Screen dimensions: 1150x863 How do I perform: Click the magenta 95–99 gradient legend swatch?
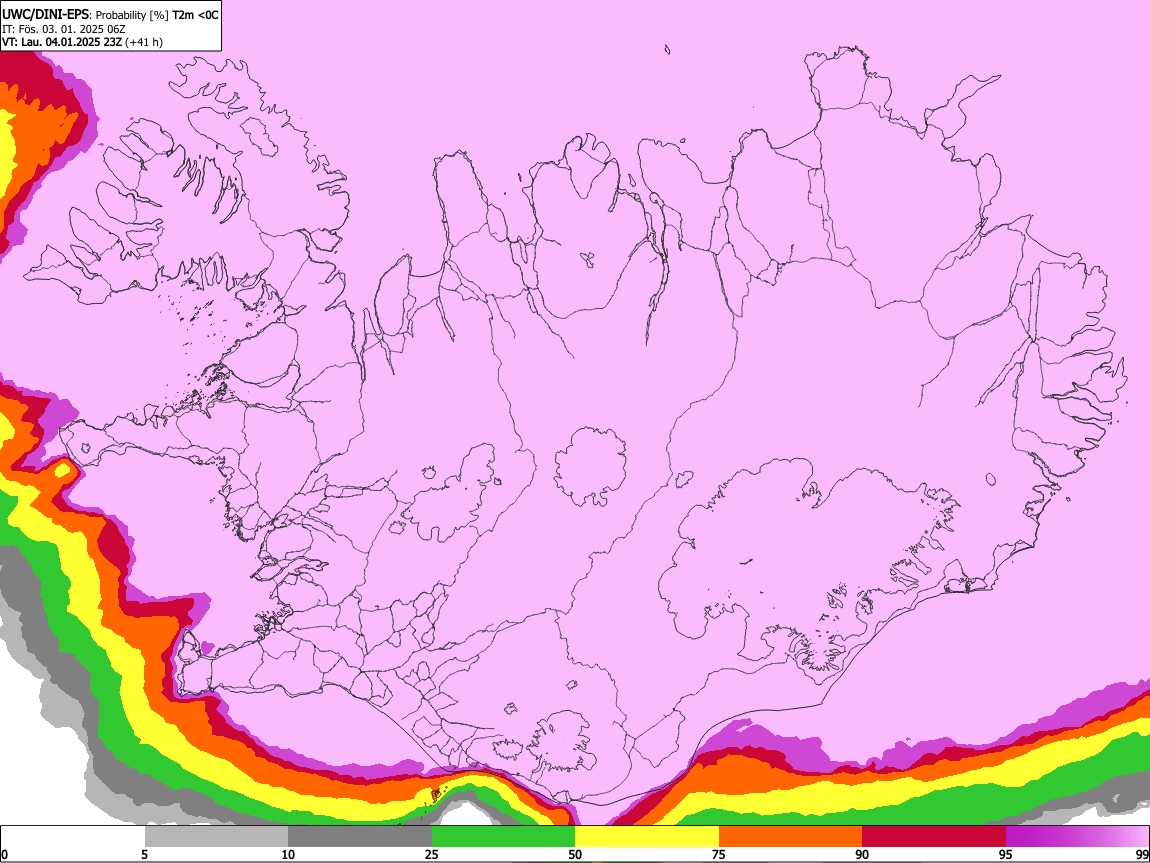coord(1077,837)
